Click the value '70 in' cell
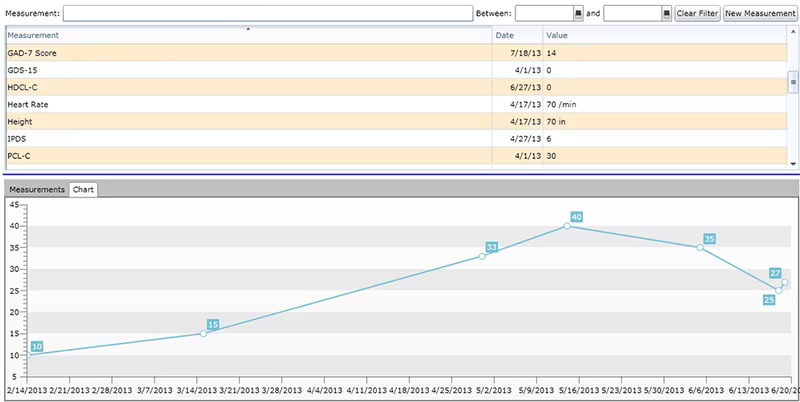Viewport: 800px width, 402px height. click(x=665, y=121)
